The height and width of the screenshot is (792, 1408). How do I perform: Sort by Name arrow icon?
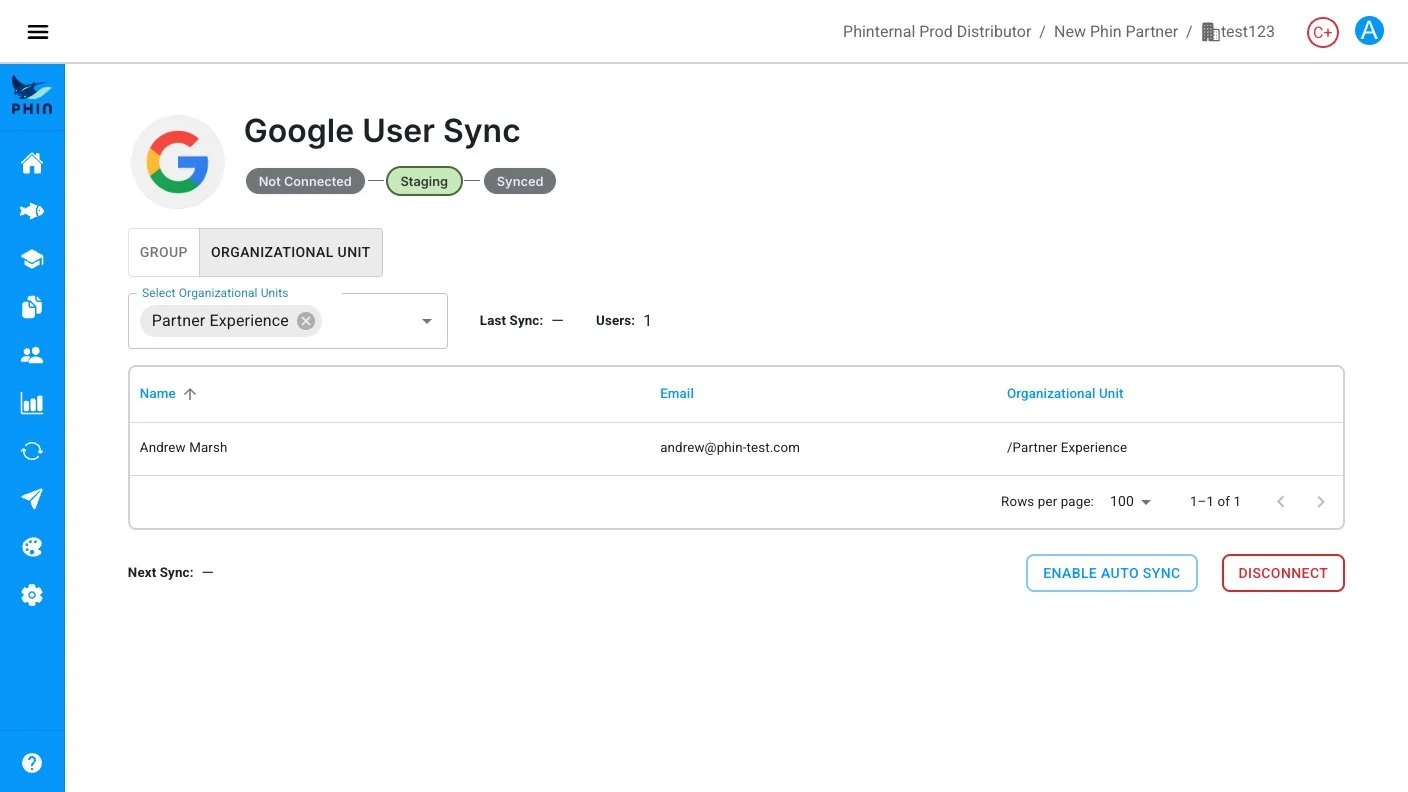click(x=190, y=394)
